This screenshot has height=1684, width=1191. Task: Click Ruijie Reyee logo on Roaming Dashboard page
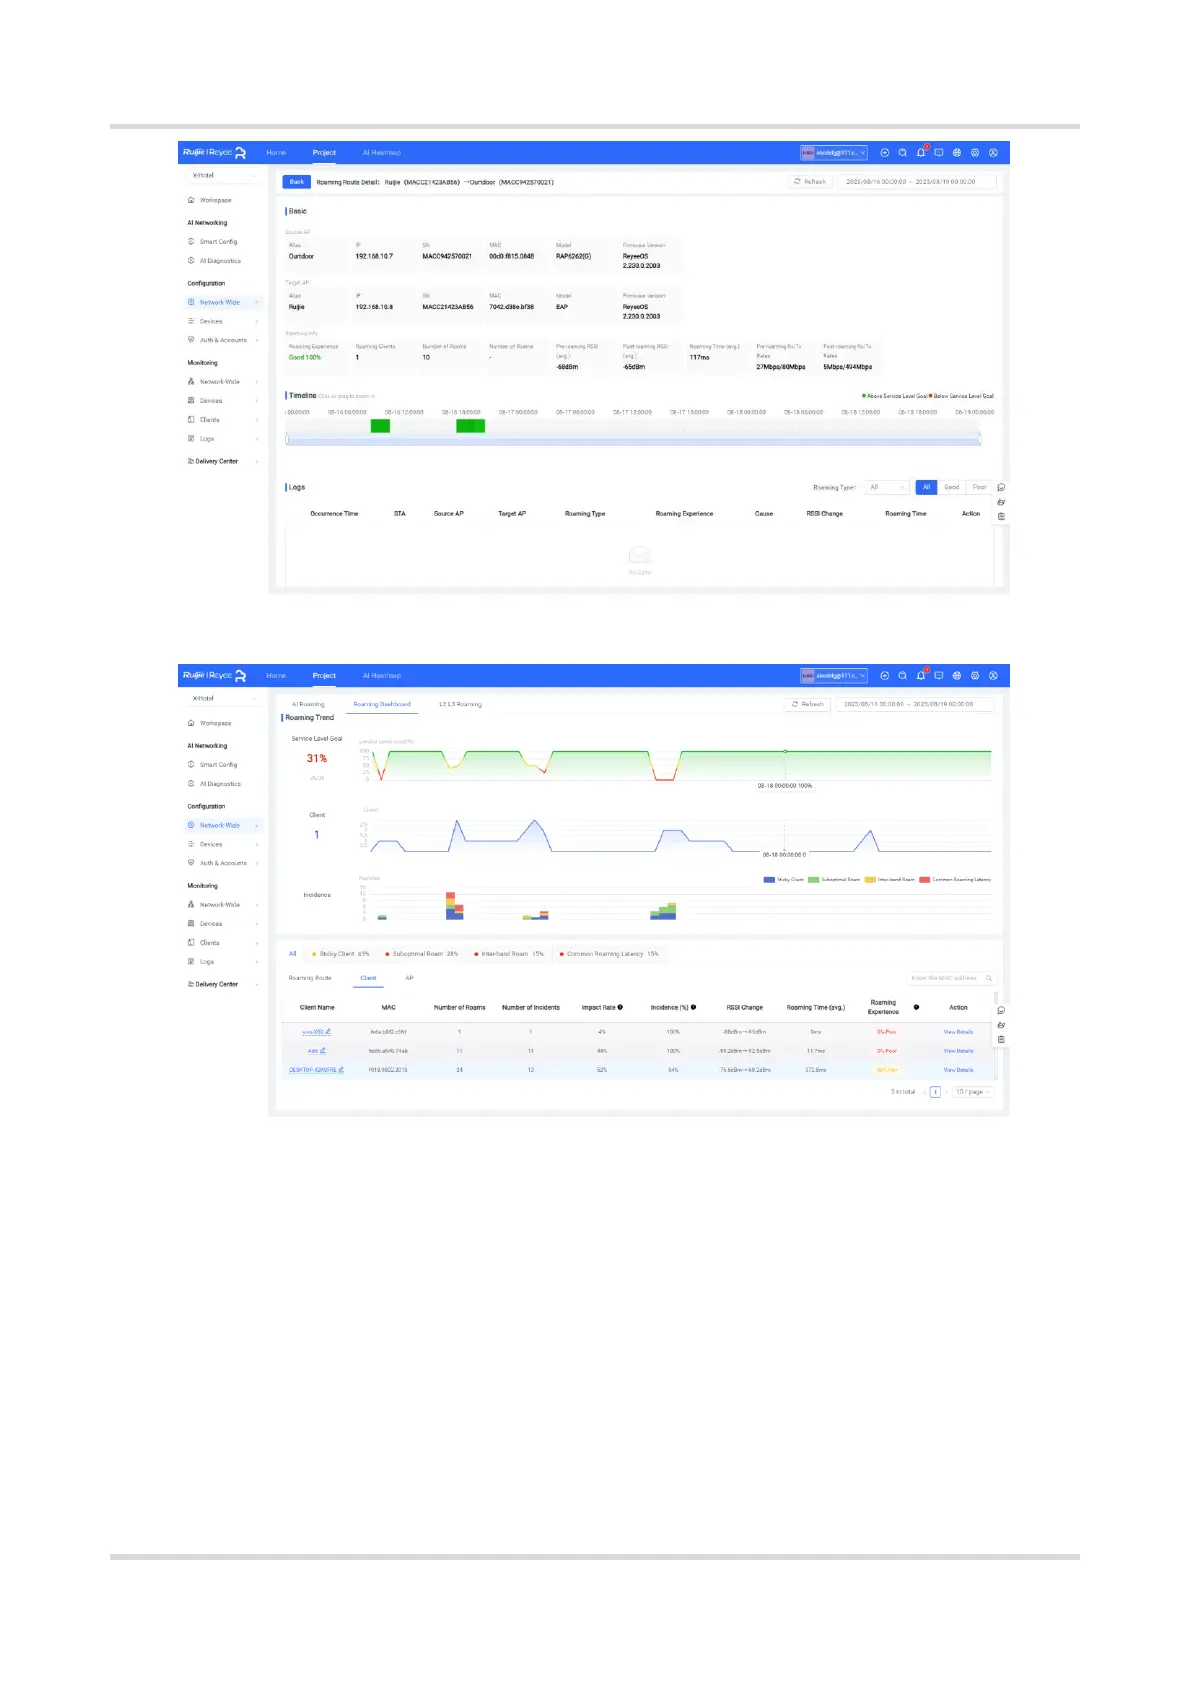[214, 676]
